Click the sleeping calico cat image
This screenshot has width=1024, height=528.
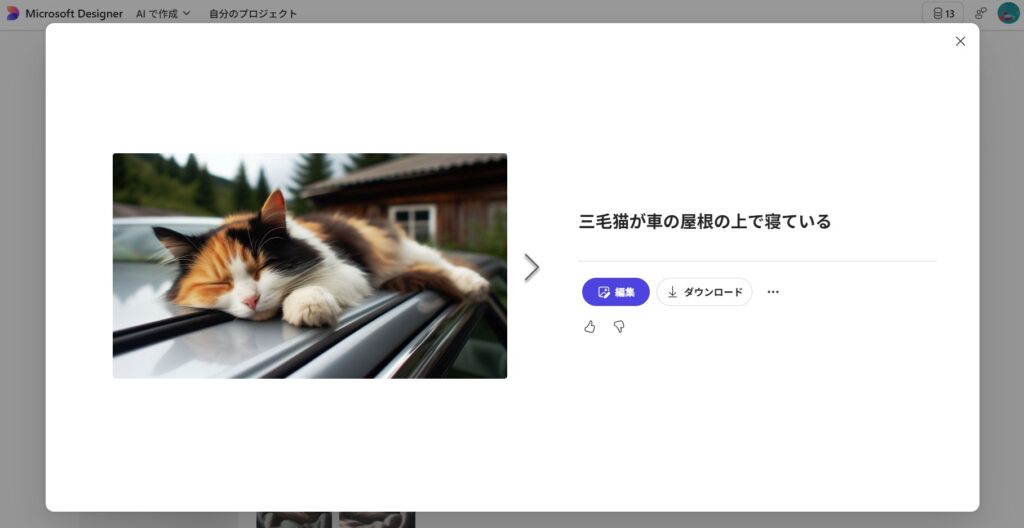(x=310, y=265)
